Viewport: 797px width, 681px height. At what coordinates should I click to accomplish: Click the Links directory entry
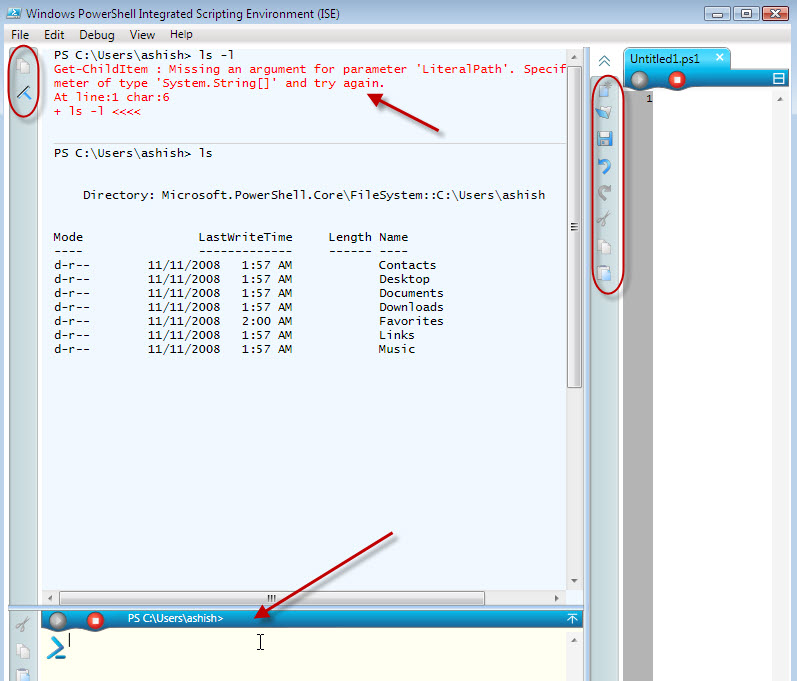click(396, 335)
